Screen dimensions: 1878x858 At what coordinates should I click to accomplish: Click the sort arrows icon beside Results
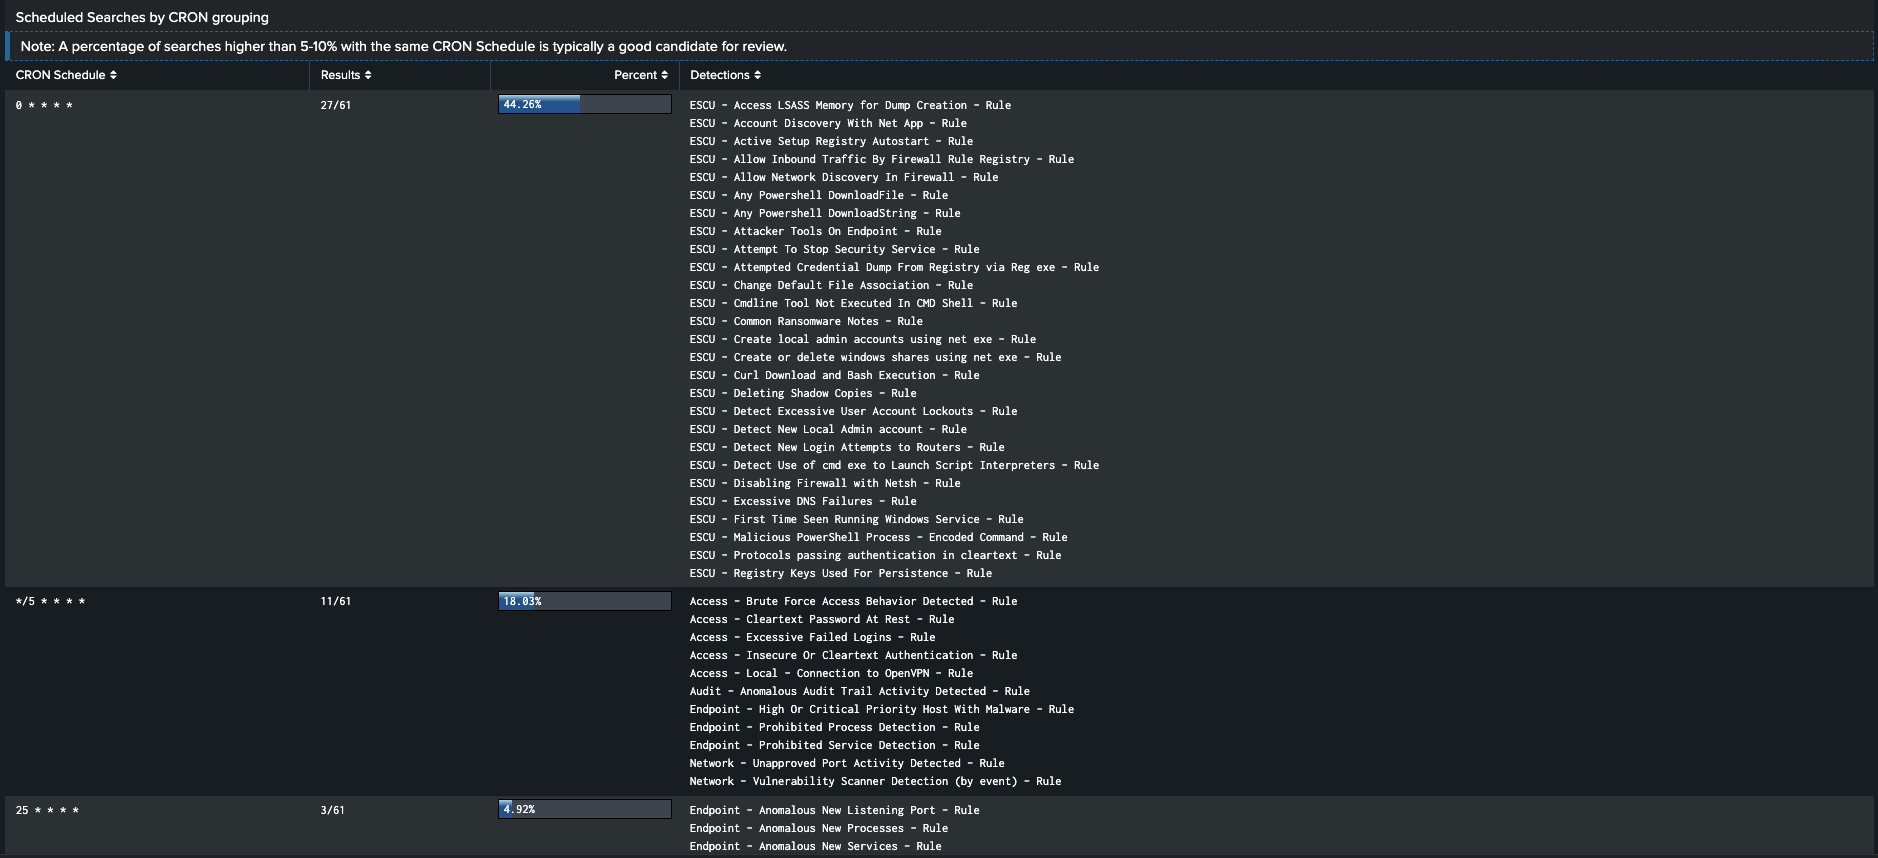click(368, 75)
